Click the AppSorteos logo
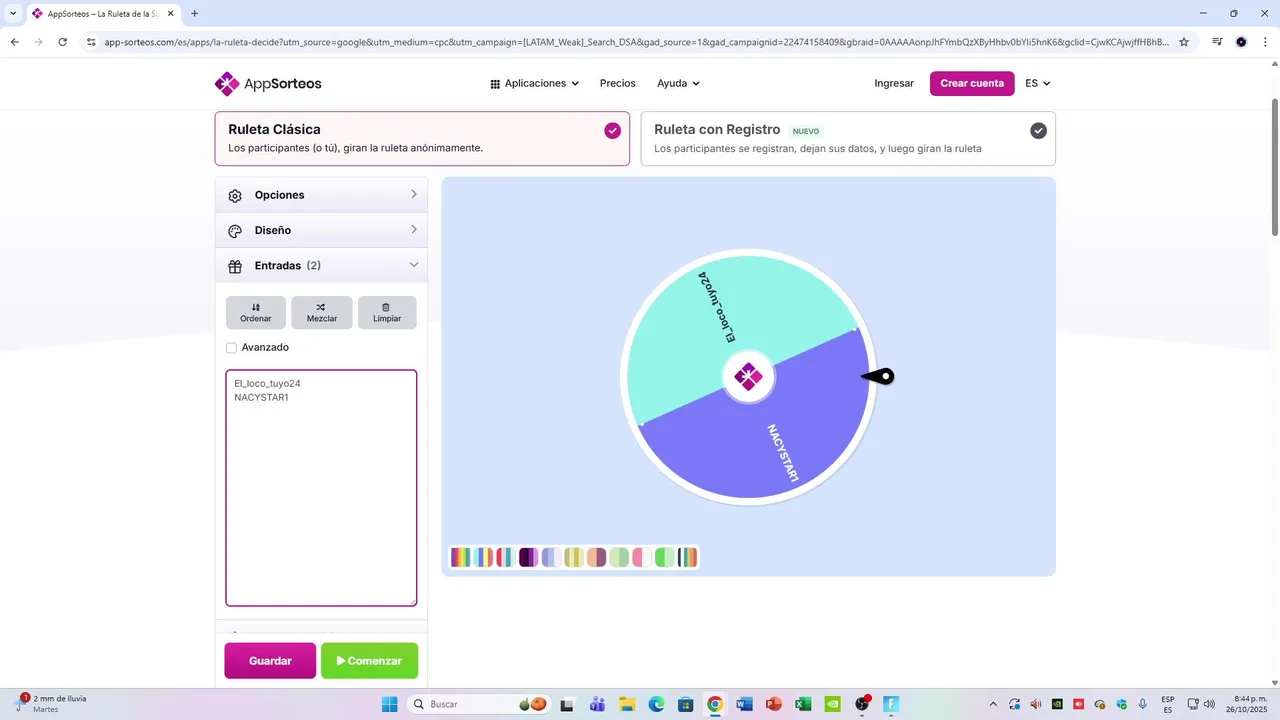Screen dimensions: 1280x720 [268, 84]
